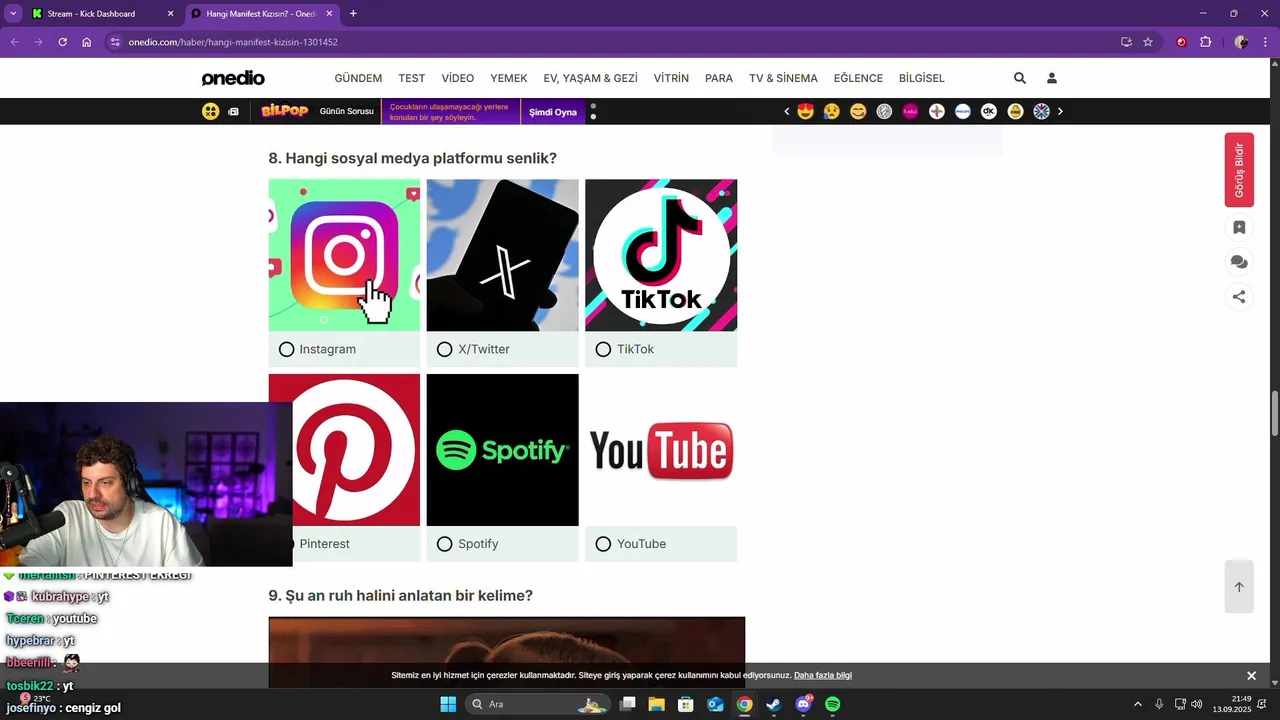The image size is (1280, 720).
Task: Click the YouTube logo image
Action: coord(661,450)
